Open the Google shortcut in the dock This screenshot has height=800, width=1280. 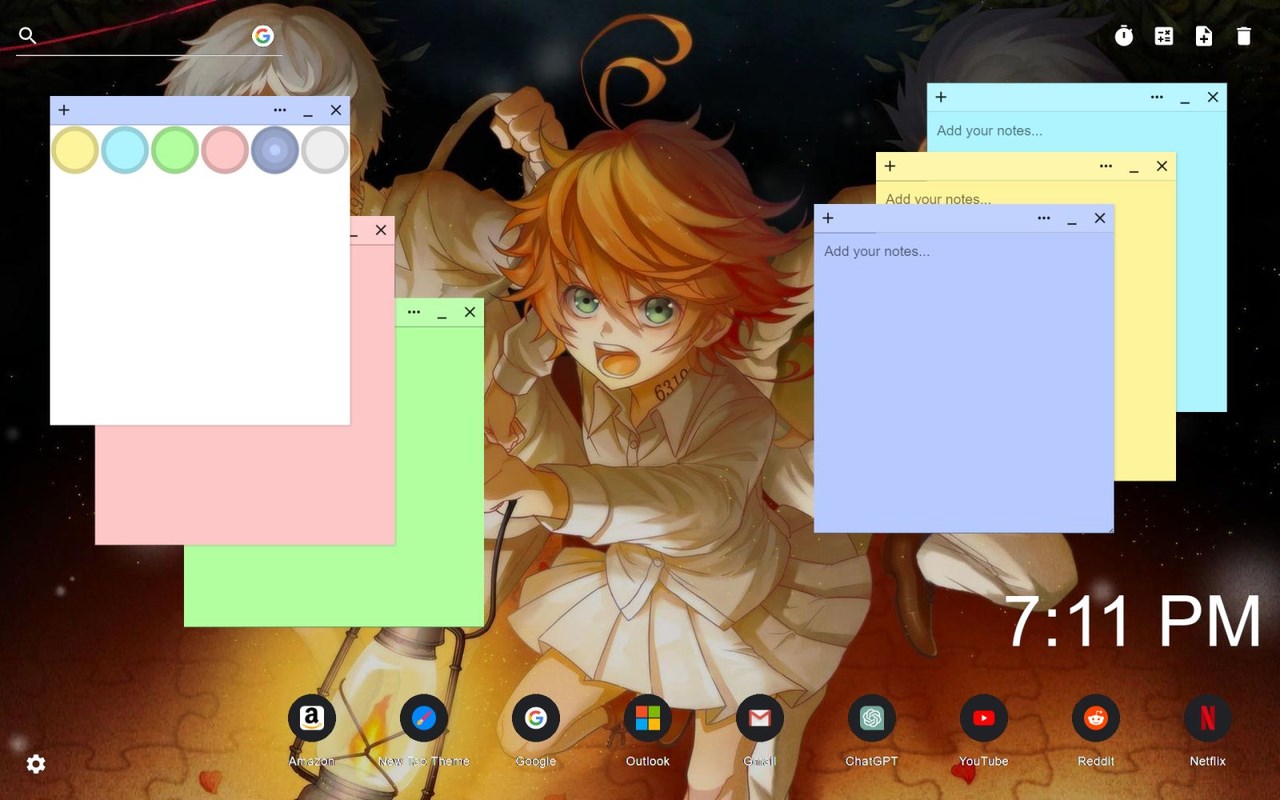point(536,718)
